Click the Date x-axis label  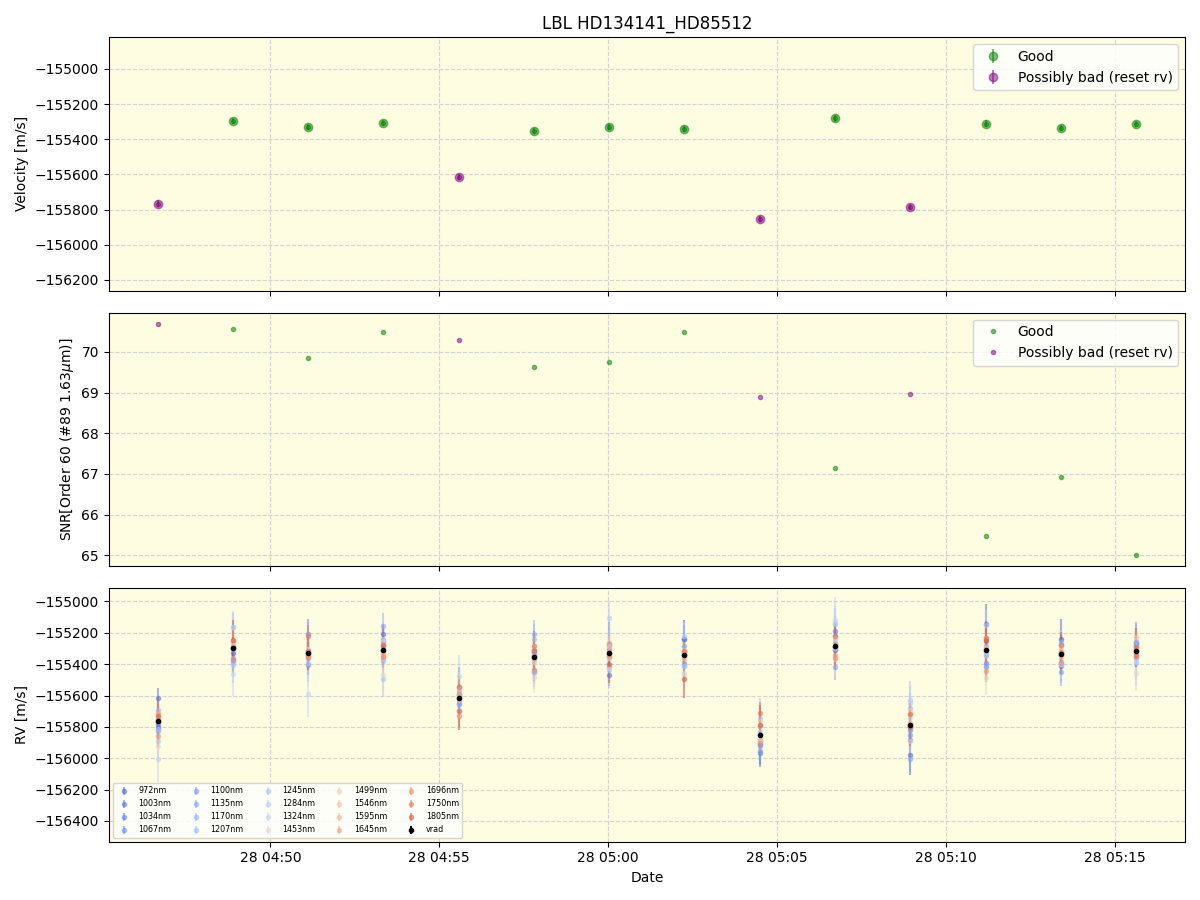point(647,877)
